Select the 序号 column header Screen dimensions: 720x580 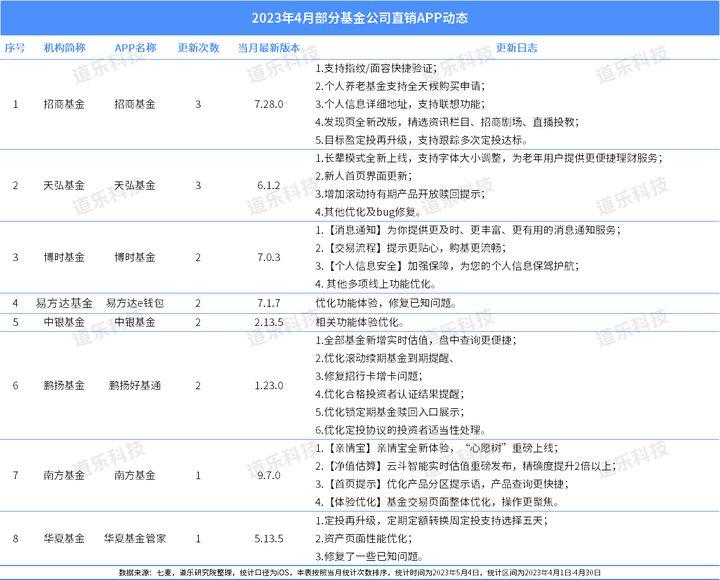[x=15, y=48]
